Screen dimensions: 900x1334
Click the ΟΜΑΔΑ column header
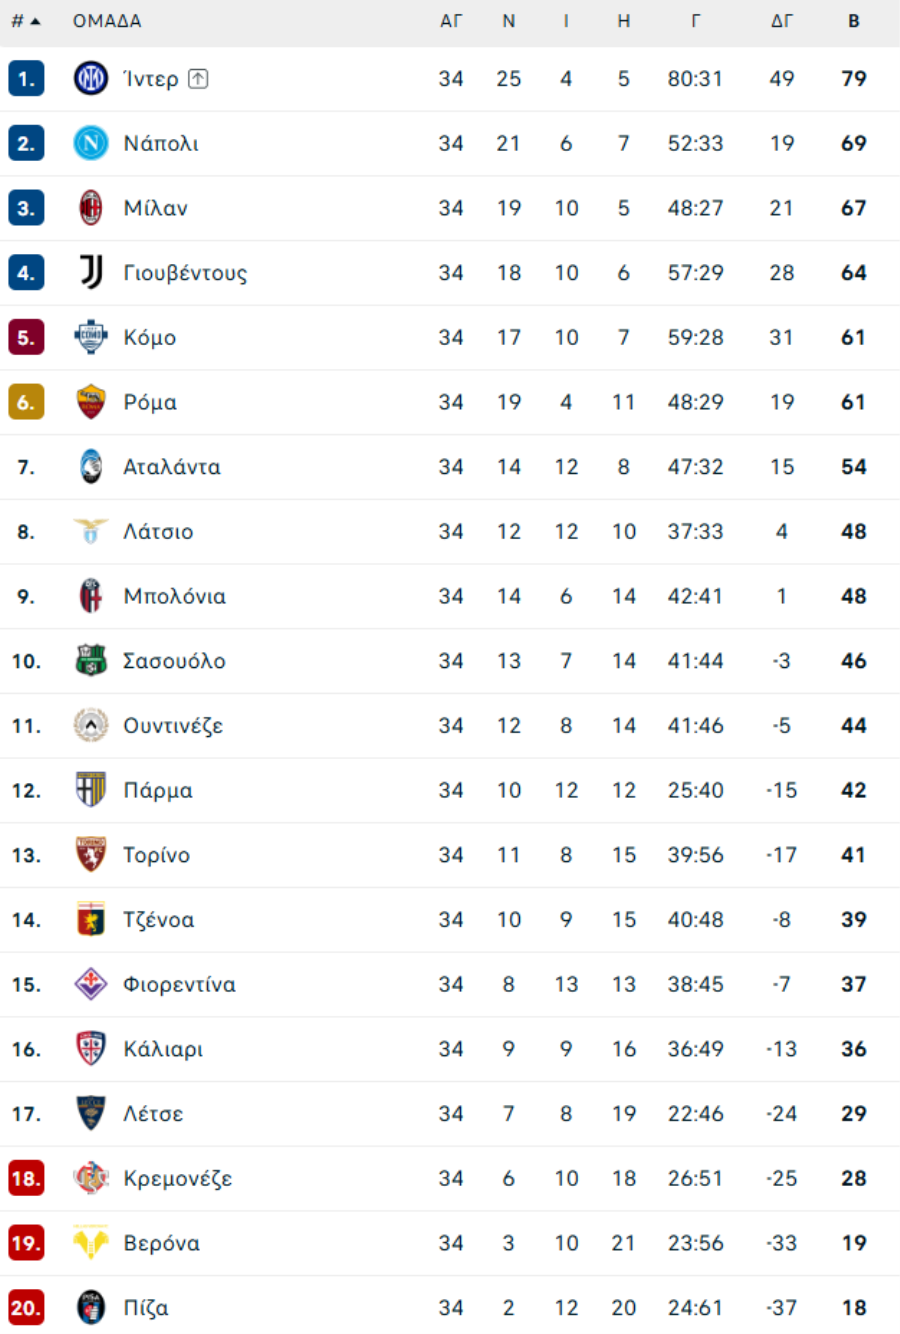tap(107, 21)
